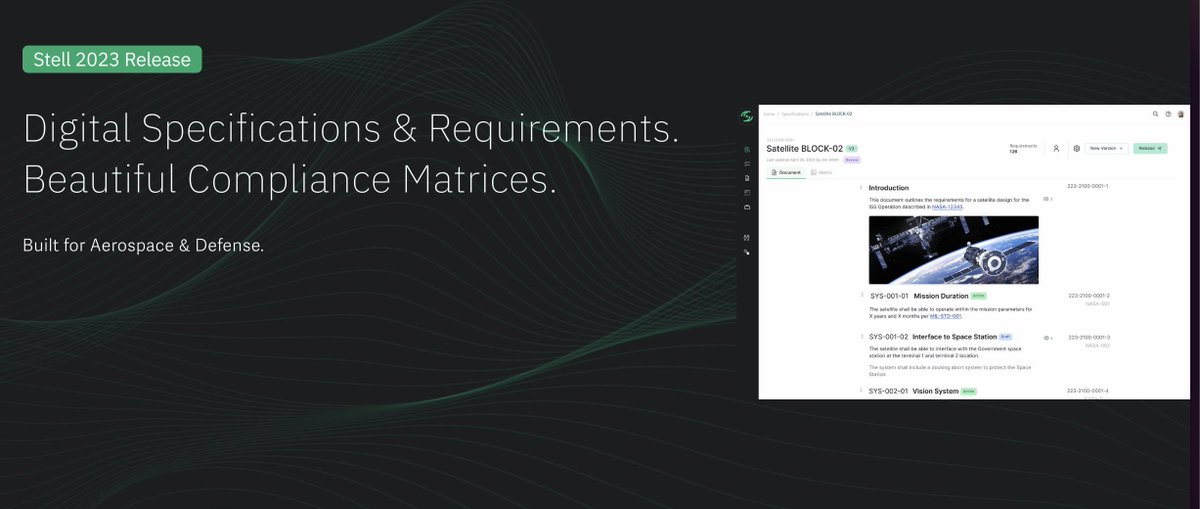Screen dimensions: 1200x509
Task: Click the Introduction heading
Action: click(x=888, y=187)
